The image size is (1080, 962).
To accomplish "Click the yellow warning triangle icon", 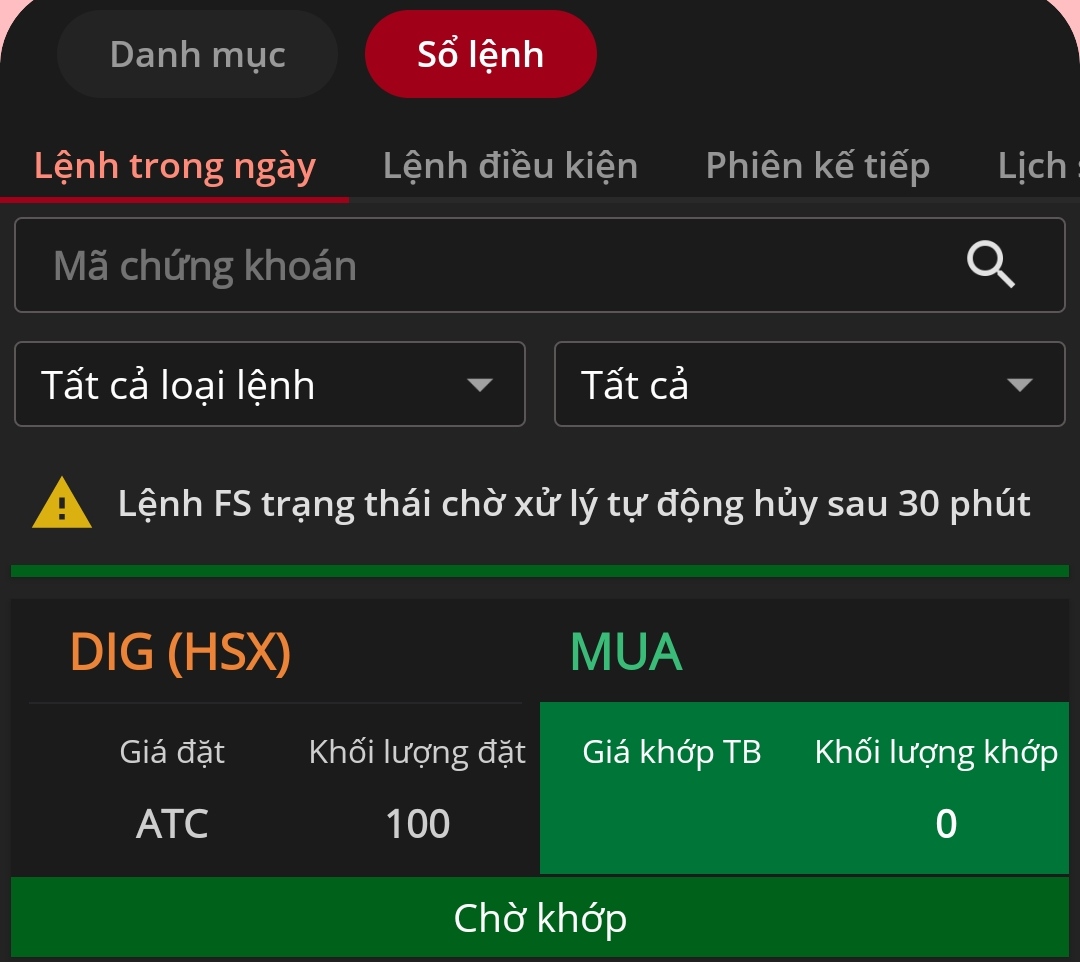I will point(62,503).
